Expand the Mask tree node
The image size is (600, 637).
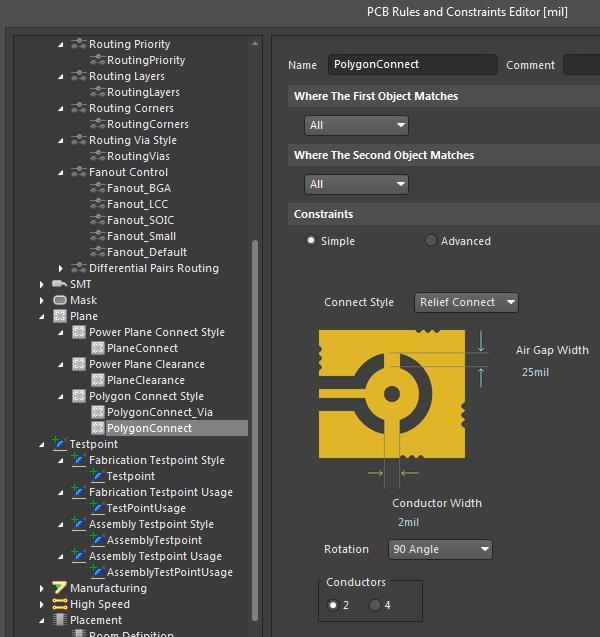point(41,300)
